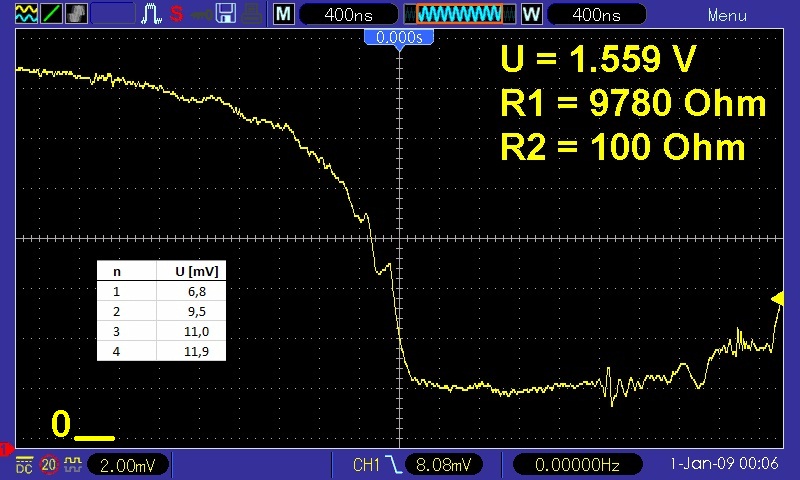The width and height of the screenshot is (800, 480).
Task: Click the 6,8 table cell
Action: (x=196, y=291)
